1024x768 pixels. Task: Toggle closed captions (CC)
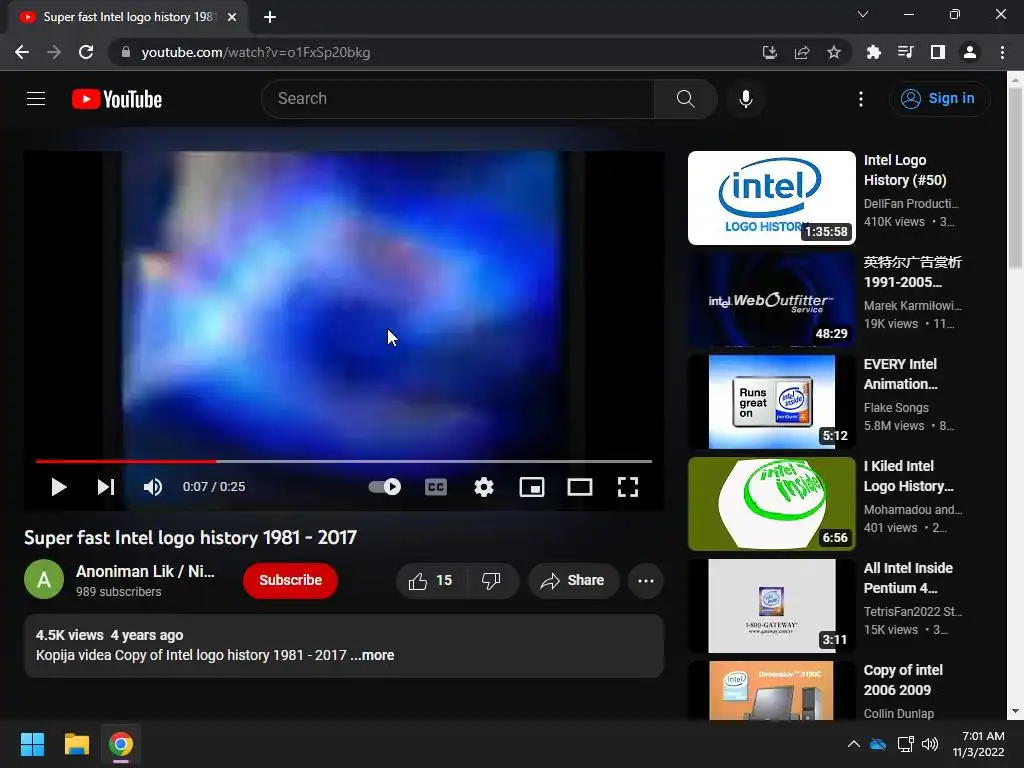[436, 487]
